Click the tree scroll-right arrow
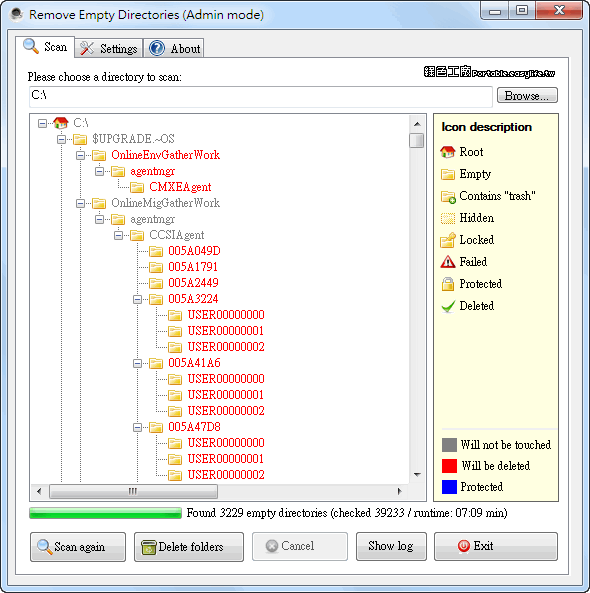 pyautogui.click(x=399, y=491)
